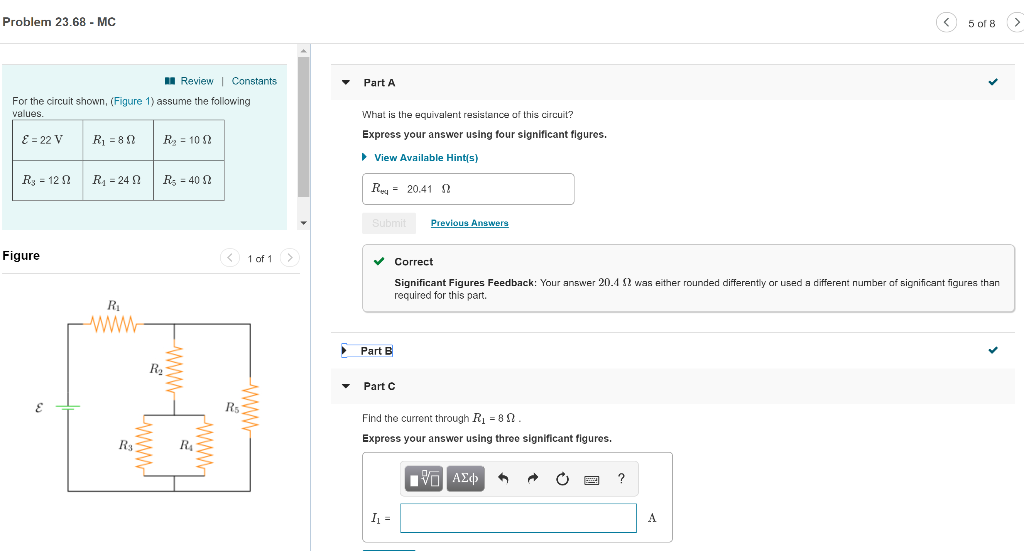
Task: Open the Constants link
Action: [254, 81]
